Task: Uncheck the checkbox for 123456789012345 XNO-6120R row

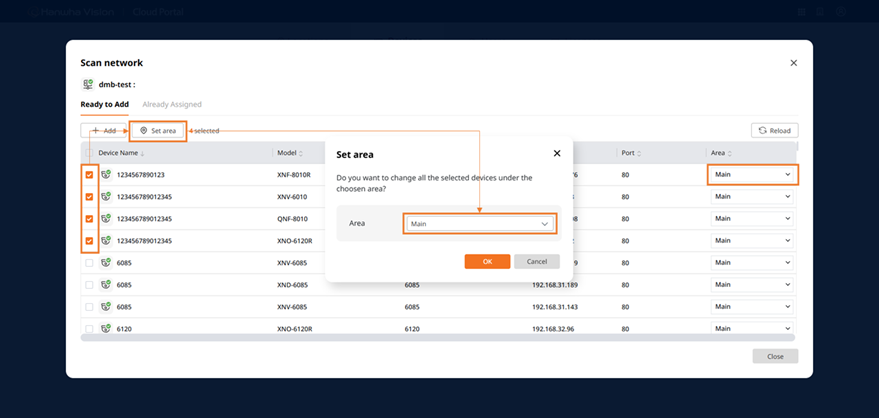Action: (x=89, y=241)
